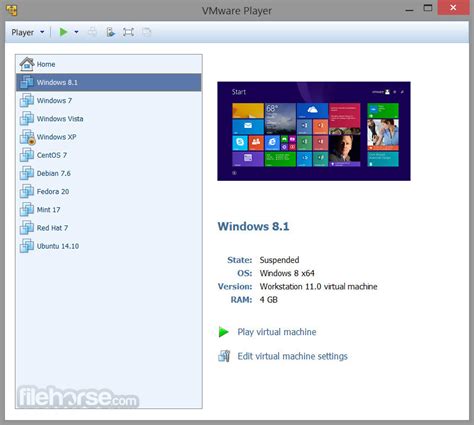Expand the power options dropdown arrow

tap(76, 32)
